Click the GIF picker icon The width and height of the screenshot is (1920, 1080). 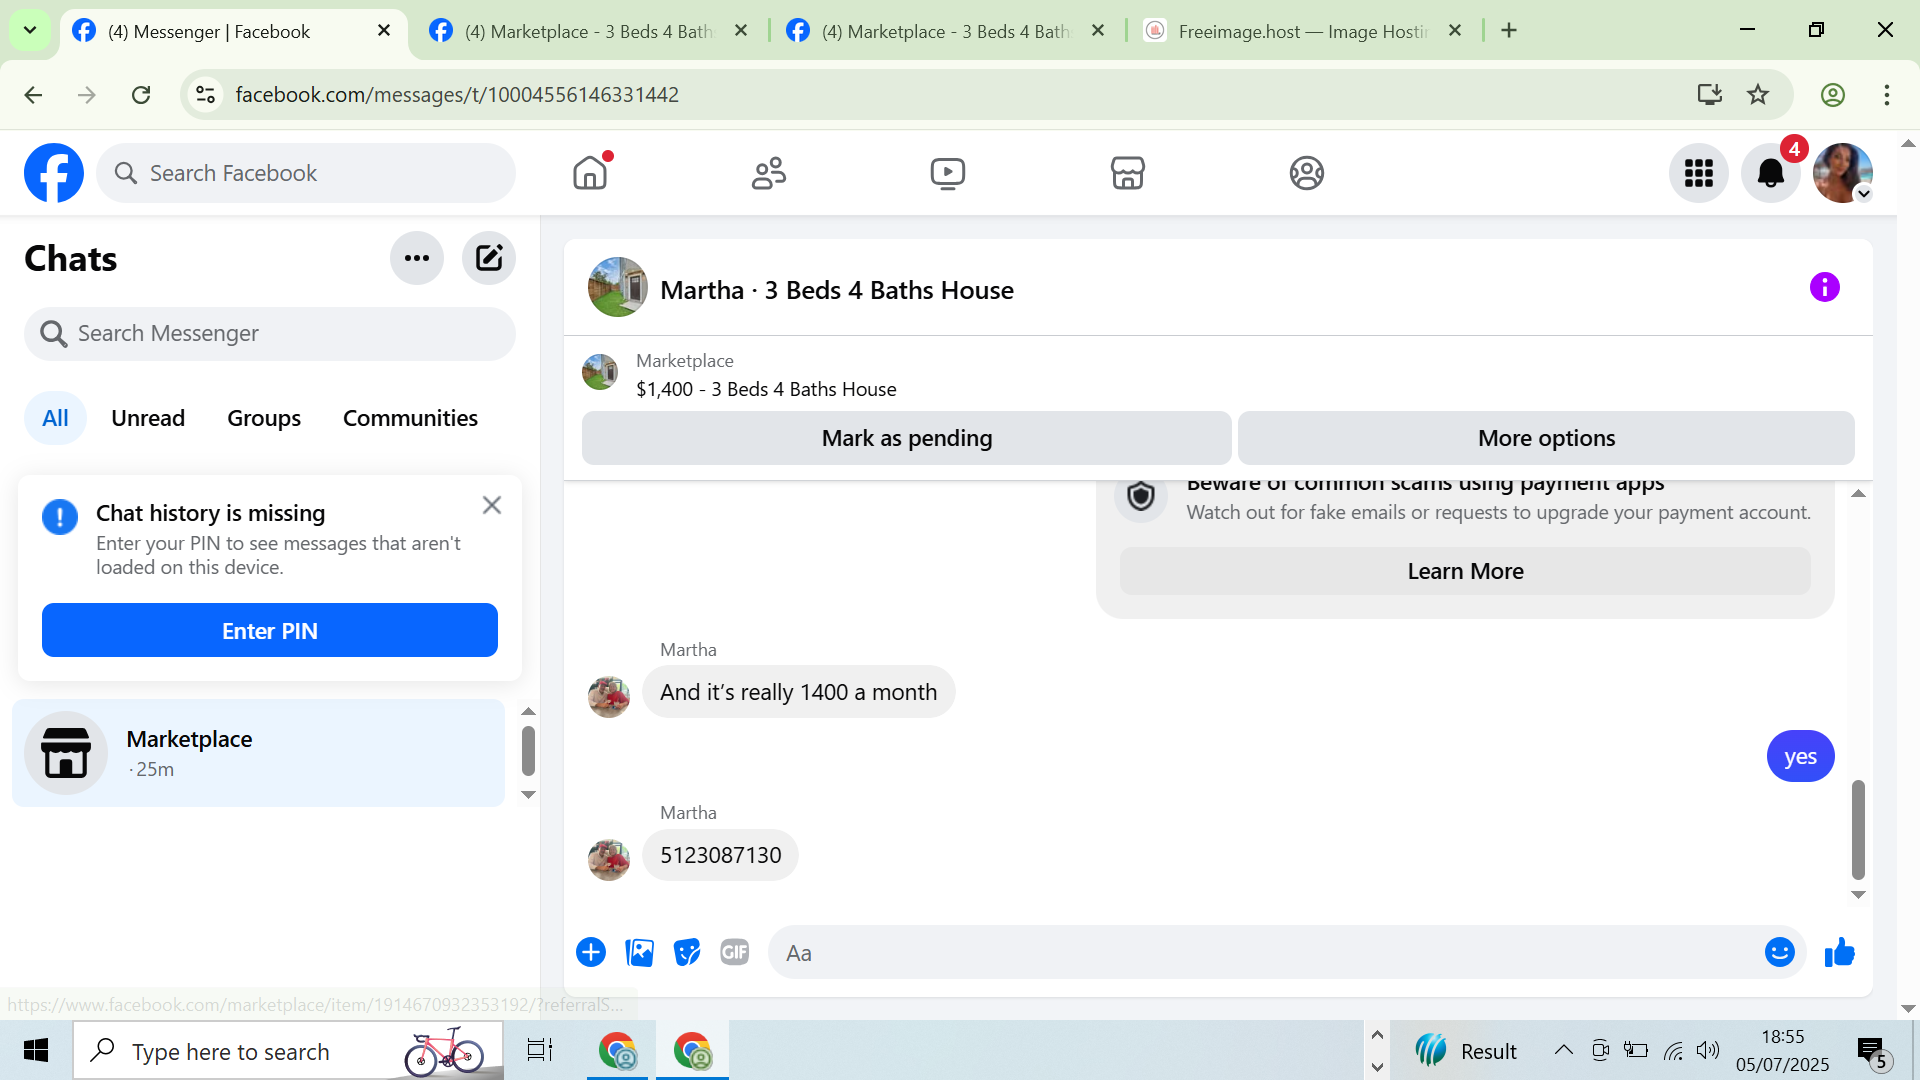[x=735, y=952]
